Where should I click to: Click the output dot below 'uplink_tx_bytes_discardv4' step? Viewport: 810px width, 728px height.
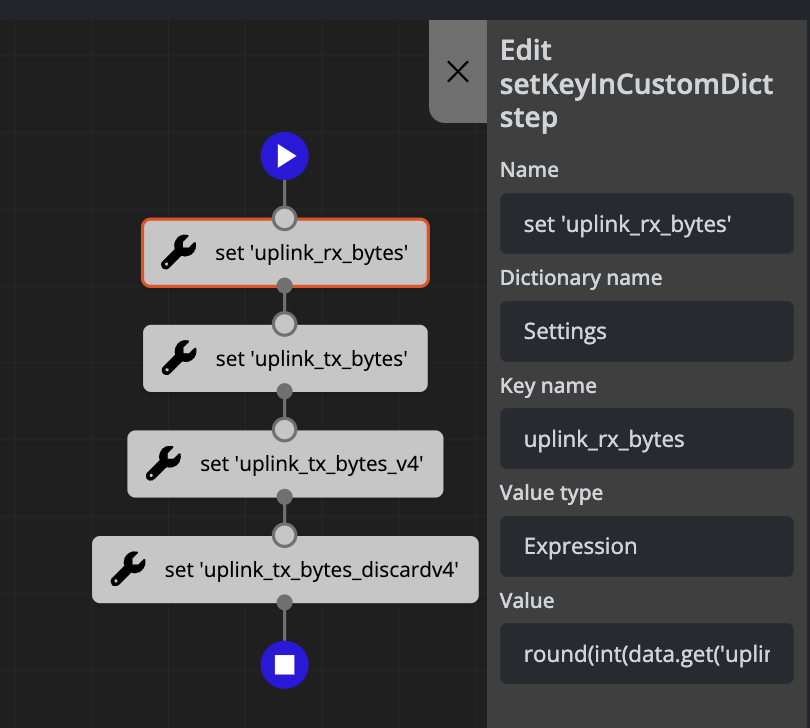pyautogui.click(x=285, y=602)
